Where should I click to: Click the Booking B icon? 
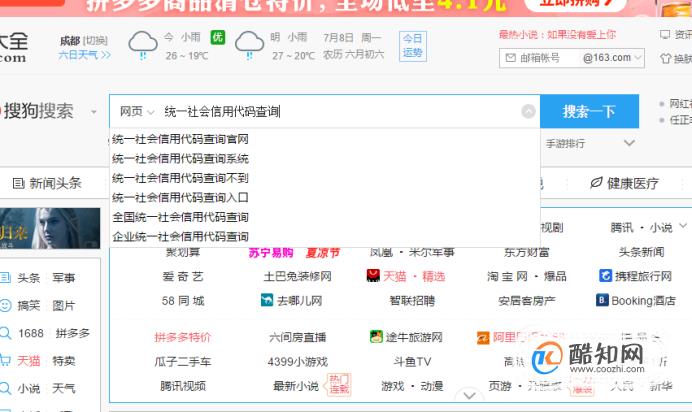602,300
